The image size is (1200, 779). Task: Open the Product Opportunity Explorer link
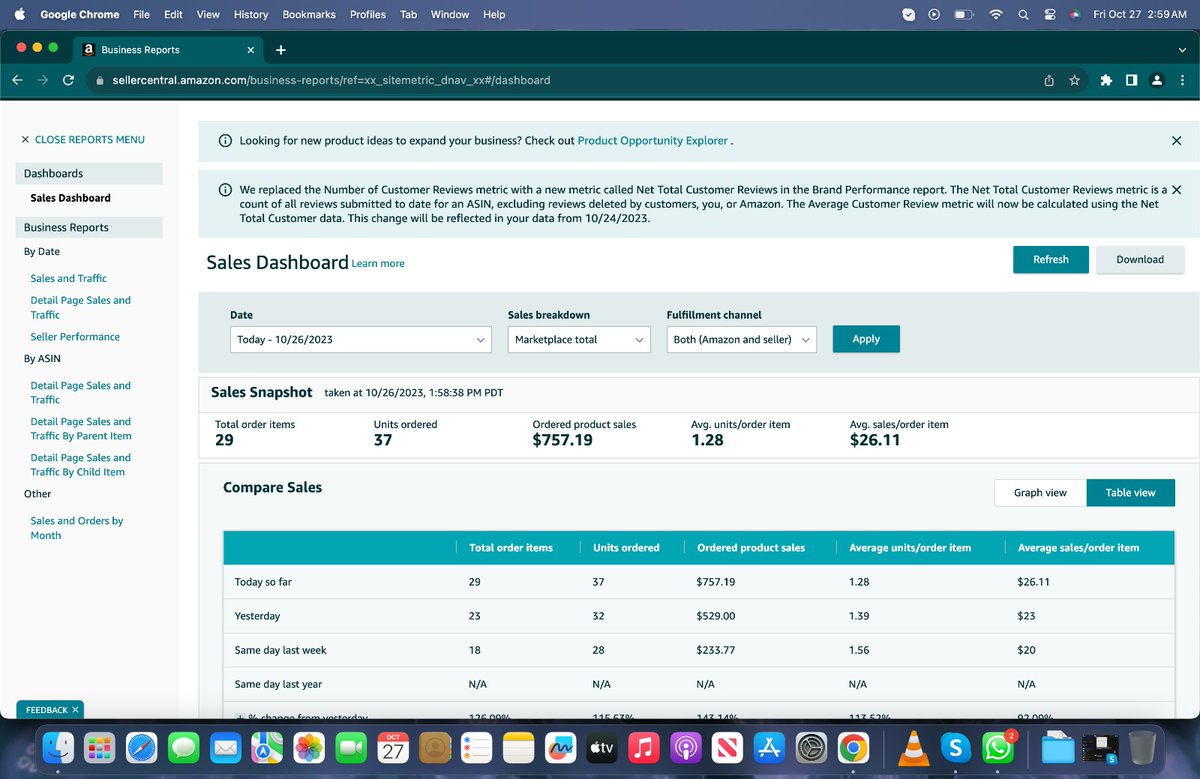[x=653, y=141]
